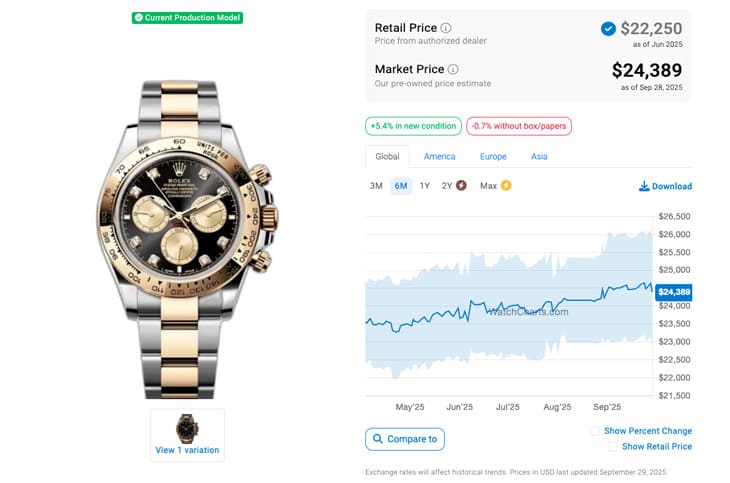Enable Show Percent Change checkbox
Viewport: 730px width, 483px height.
point(595,431)
